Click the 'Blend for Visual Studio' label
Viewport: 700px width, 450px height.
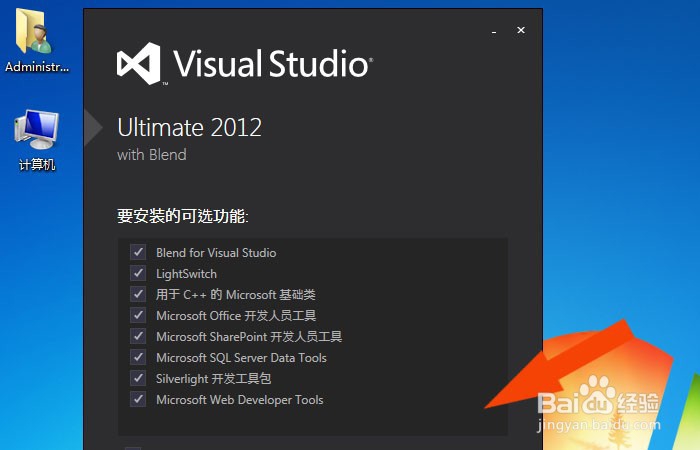pyautogui.click(x=216, y=253)
